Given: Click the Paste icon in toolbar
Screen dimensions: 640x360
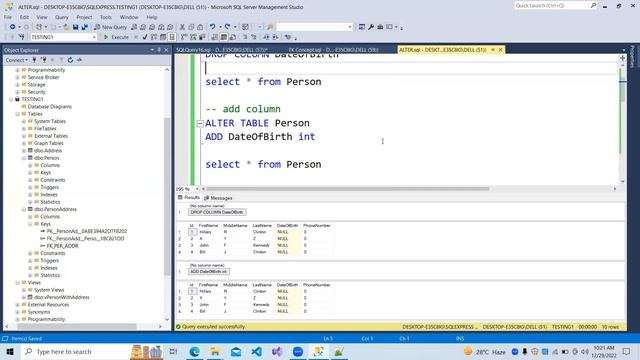Looking at the screenshot, I should point(200,27).
